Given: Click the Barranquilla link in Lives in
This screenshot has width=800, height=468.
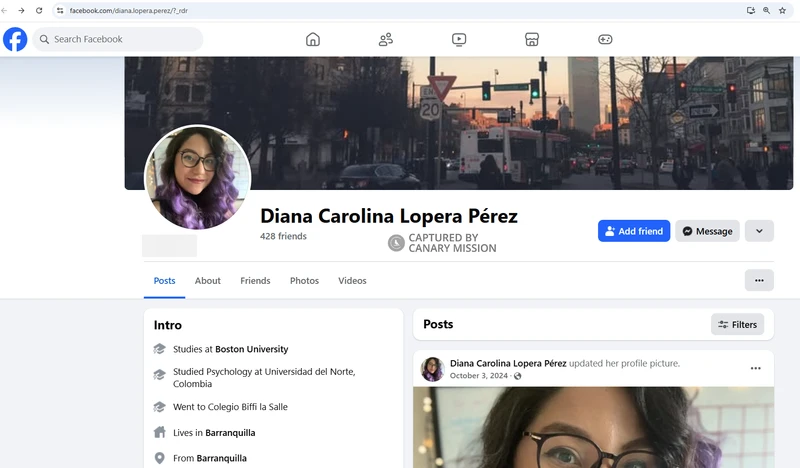Looking at the screenshot, I should coord(230,433).
